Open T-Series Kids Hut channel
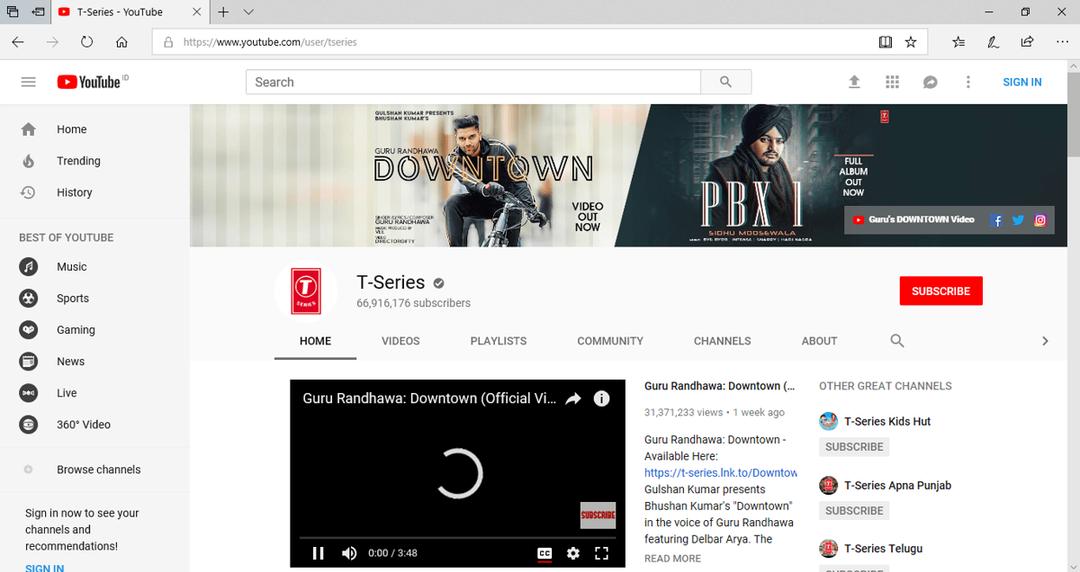This screenshot has height=572, width=1080. pyautogui.click(x=887, y=421)
